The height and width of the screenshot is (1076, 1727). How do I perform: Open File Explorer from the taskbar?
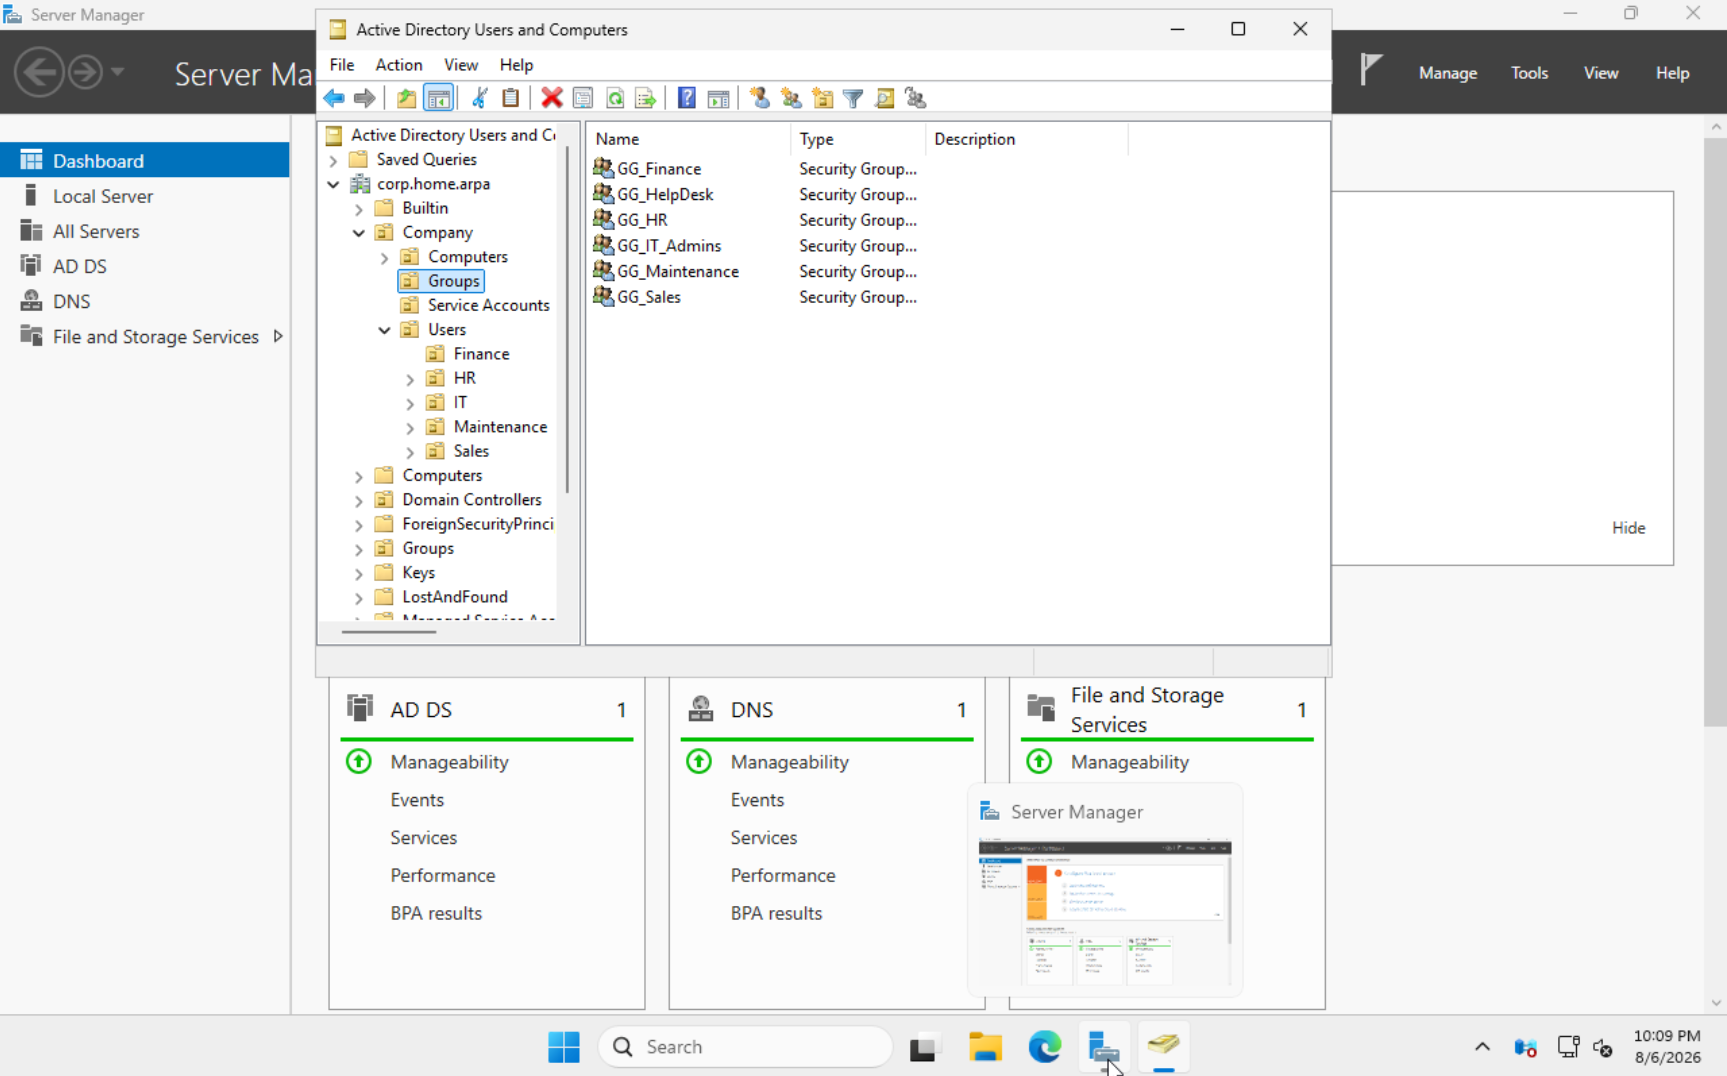tap(985, 1046)
